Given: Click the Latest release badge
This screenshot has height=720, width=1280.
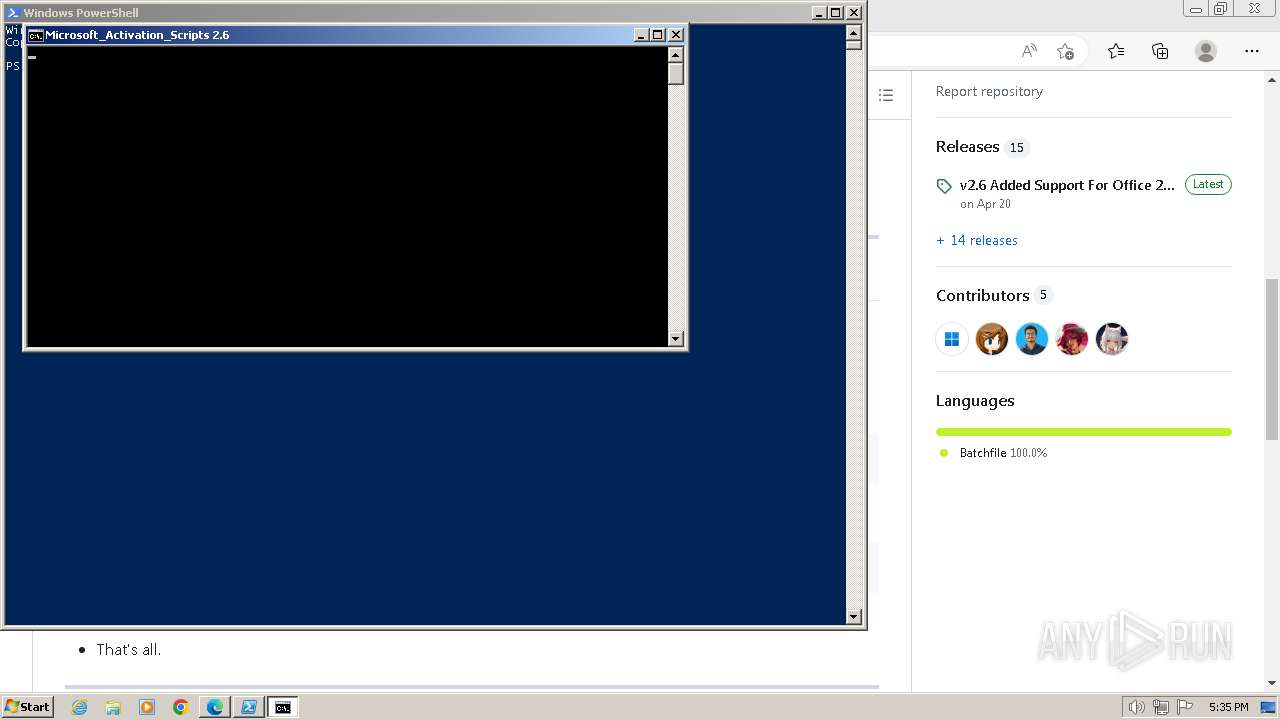Looking at the screenshot, I should (x=1208, y=184).
